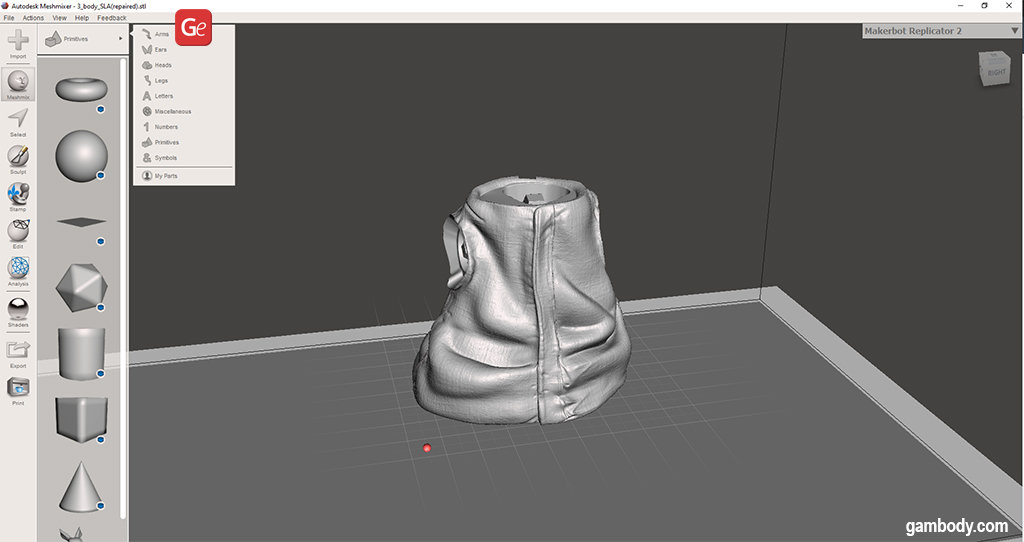Open the Shaders panel
Screen dimensions: 1024x542
(x=18, y=310)
